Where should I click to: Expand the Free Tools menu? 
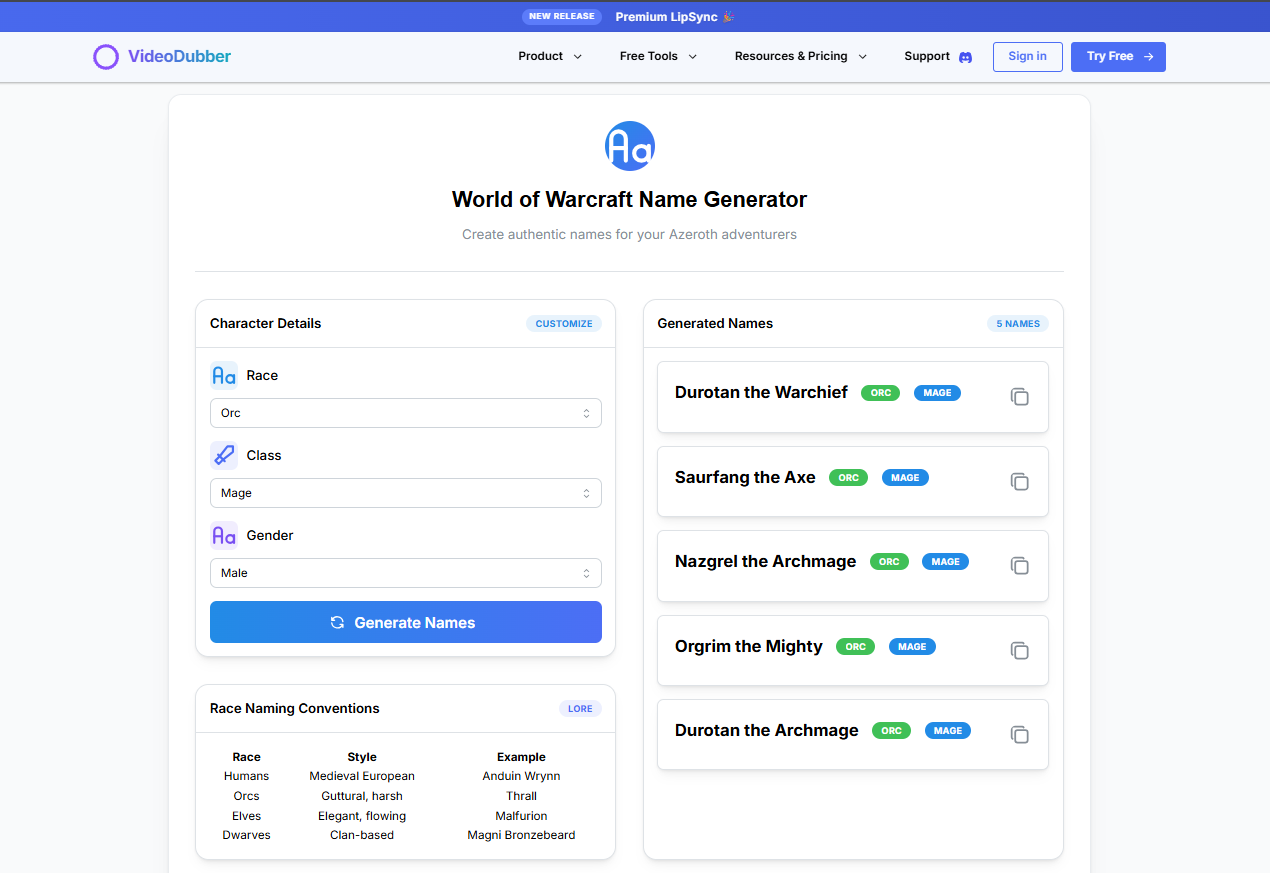658,56
